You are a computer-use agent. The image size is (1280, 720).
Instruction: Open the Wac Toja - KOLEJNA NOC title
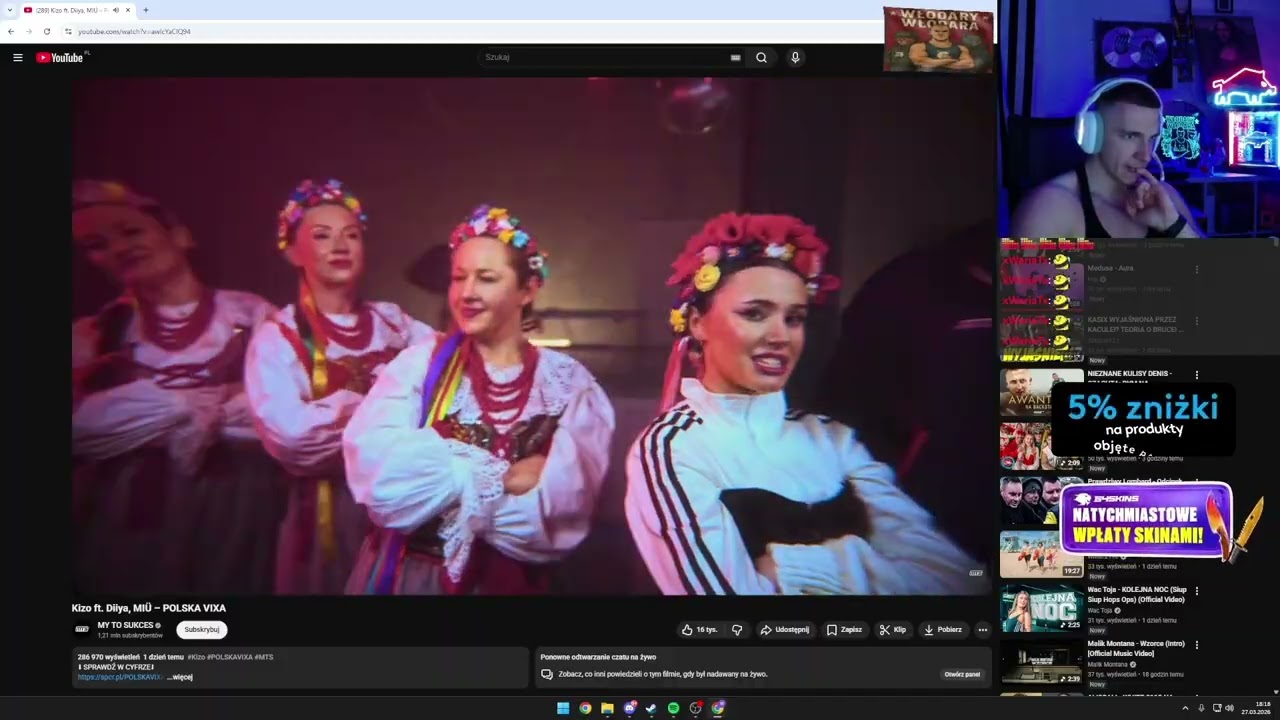pyautogui.click(x=1136, y=594)
